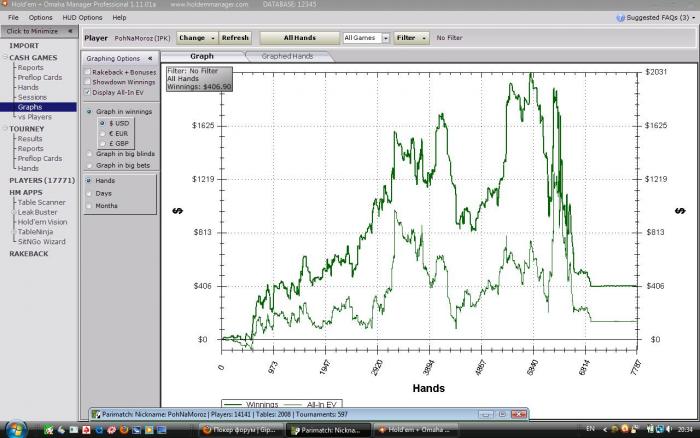Select Graph in winnings radio
Image resolution: width=700 pixels, height=438 pixels.
[x=89, y=112]
